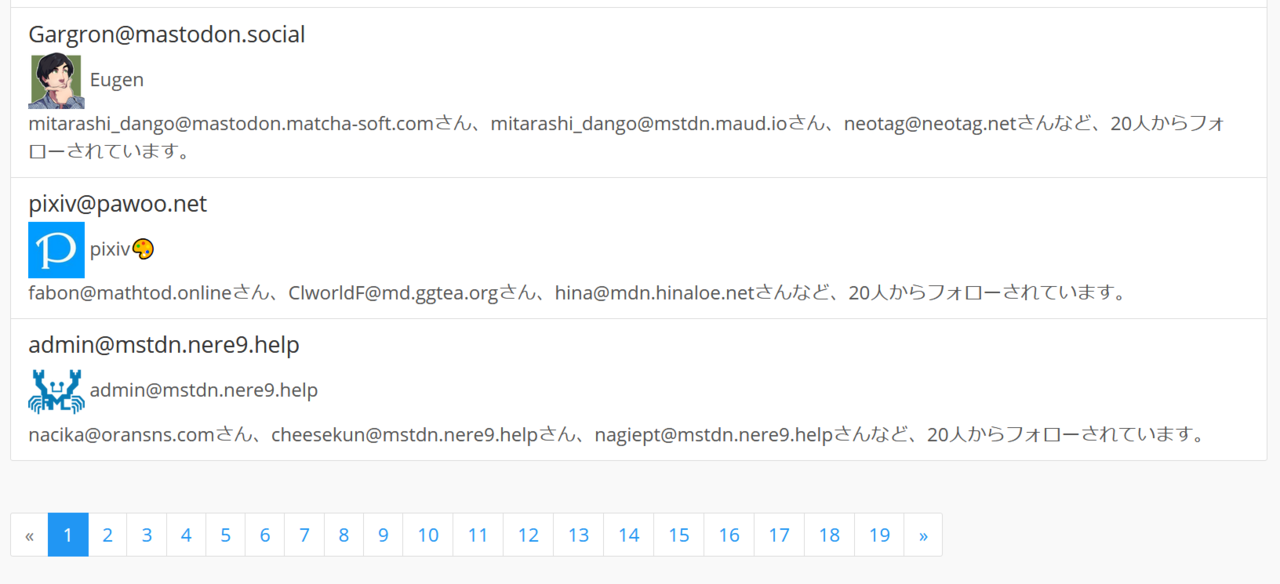Click the admin@mstdn.nere9.help display name beside the avatar

pyautogui.click(x=204, y=390)
